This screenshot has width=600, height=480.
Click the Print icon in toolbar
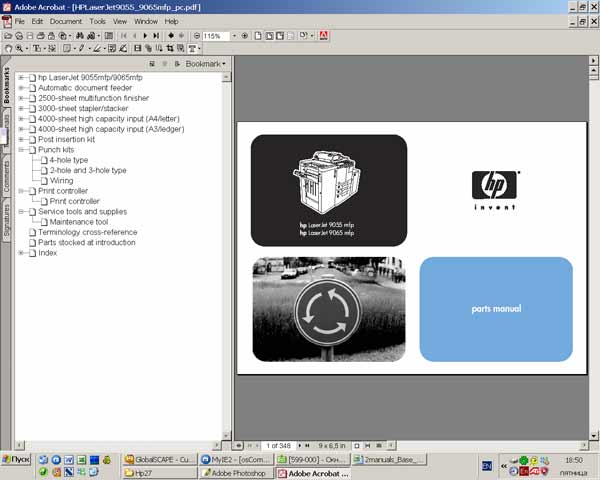tap(41, 36)
